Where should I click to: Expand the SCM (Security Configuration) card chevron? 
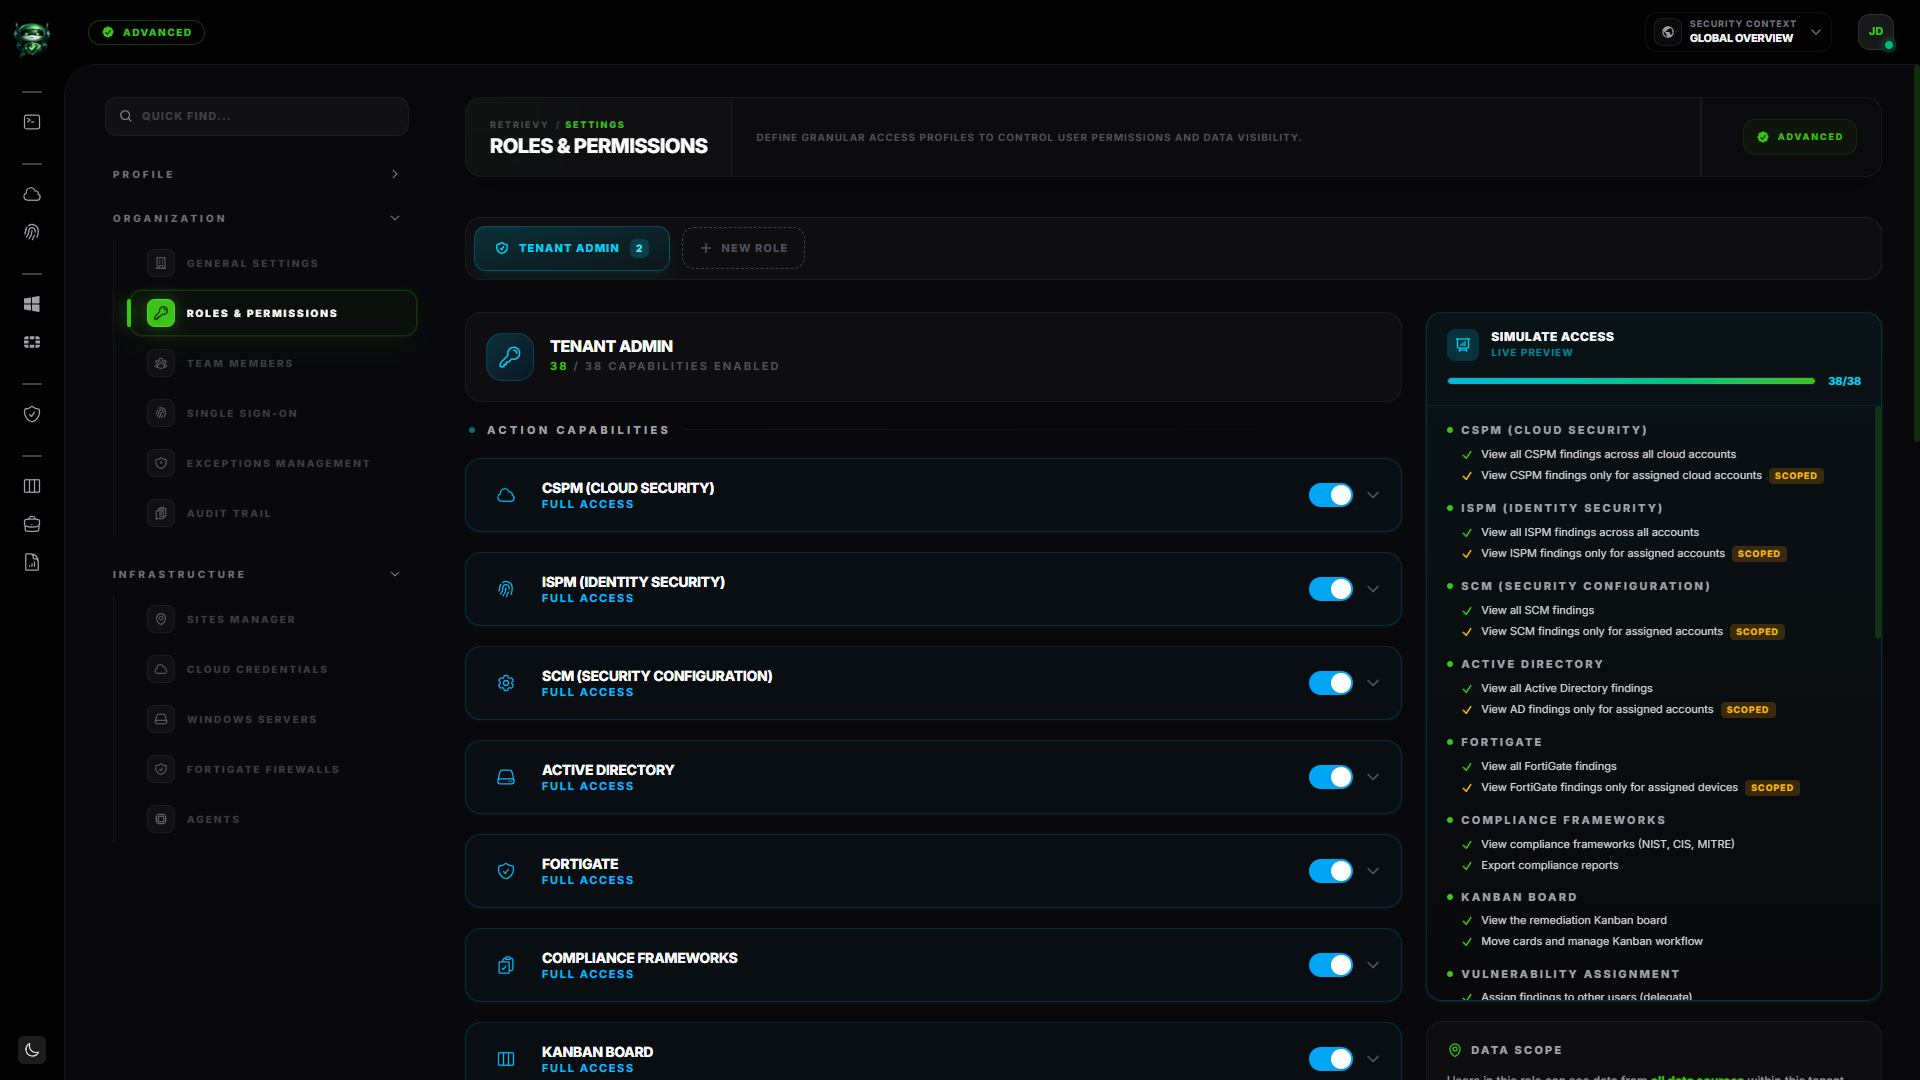point(1373,683)
